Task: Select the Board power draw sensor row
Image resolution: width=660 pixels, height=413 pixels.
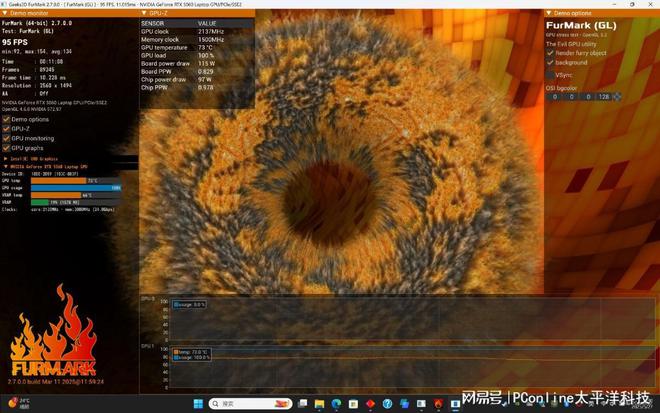Action: (197, 64)
